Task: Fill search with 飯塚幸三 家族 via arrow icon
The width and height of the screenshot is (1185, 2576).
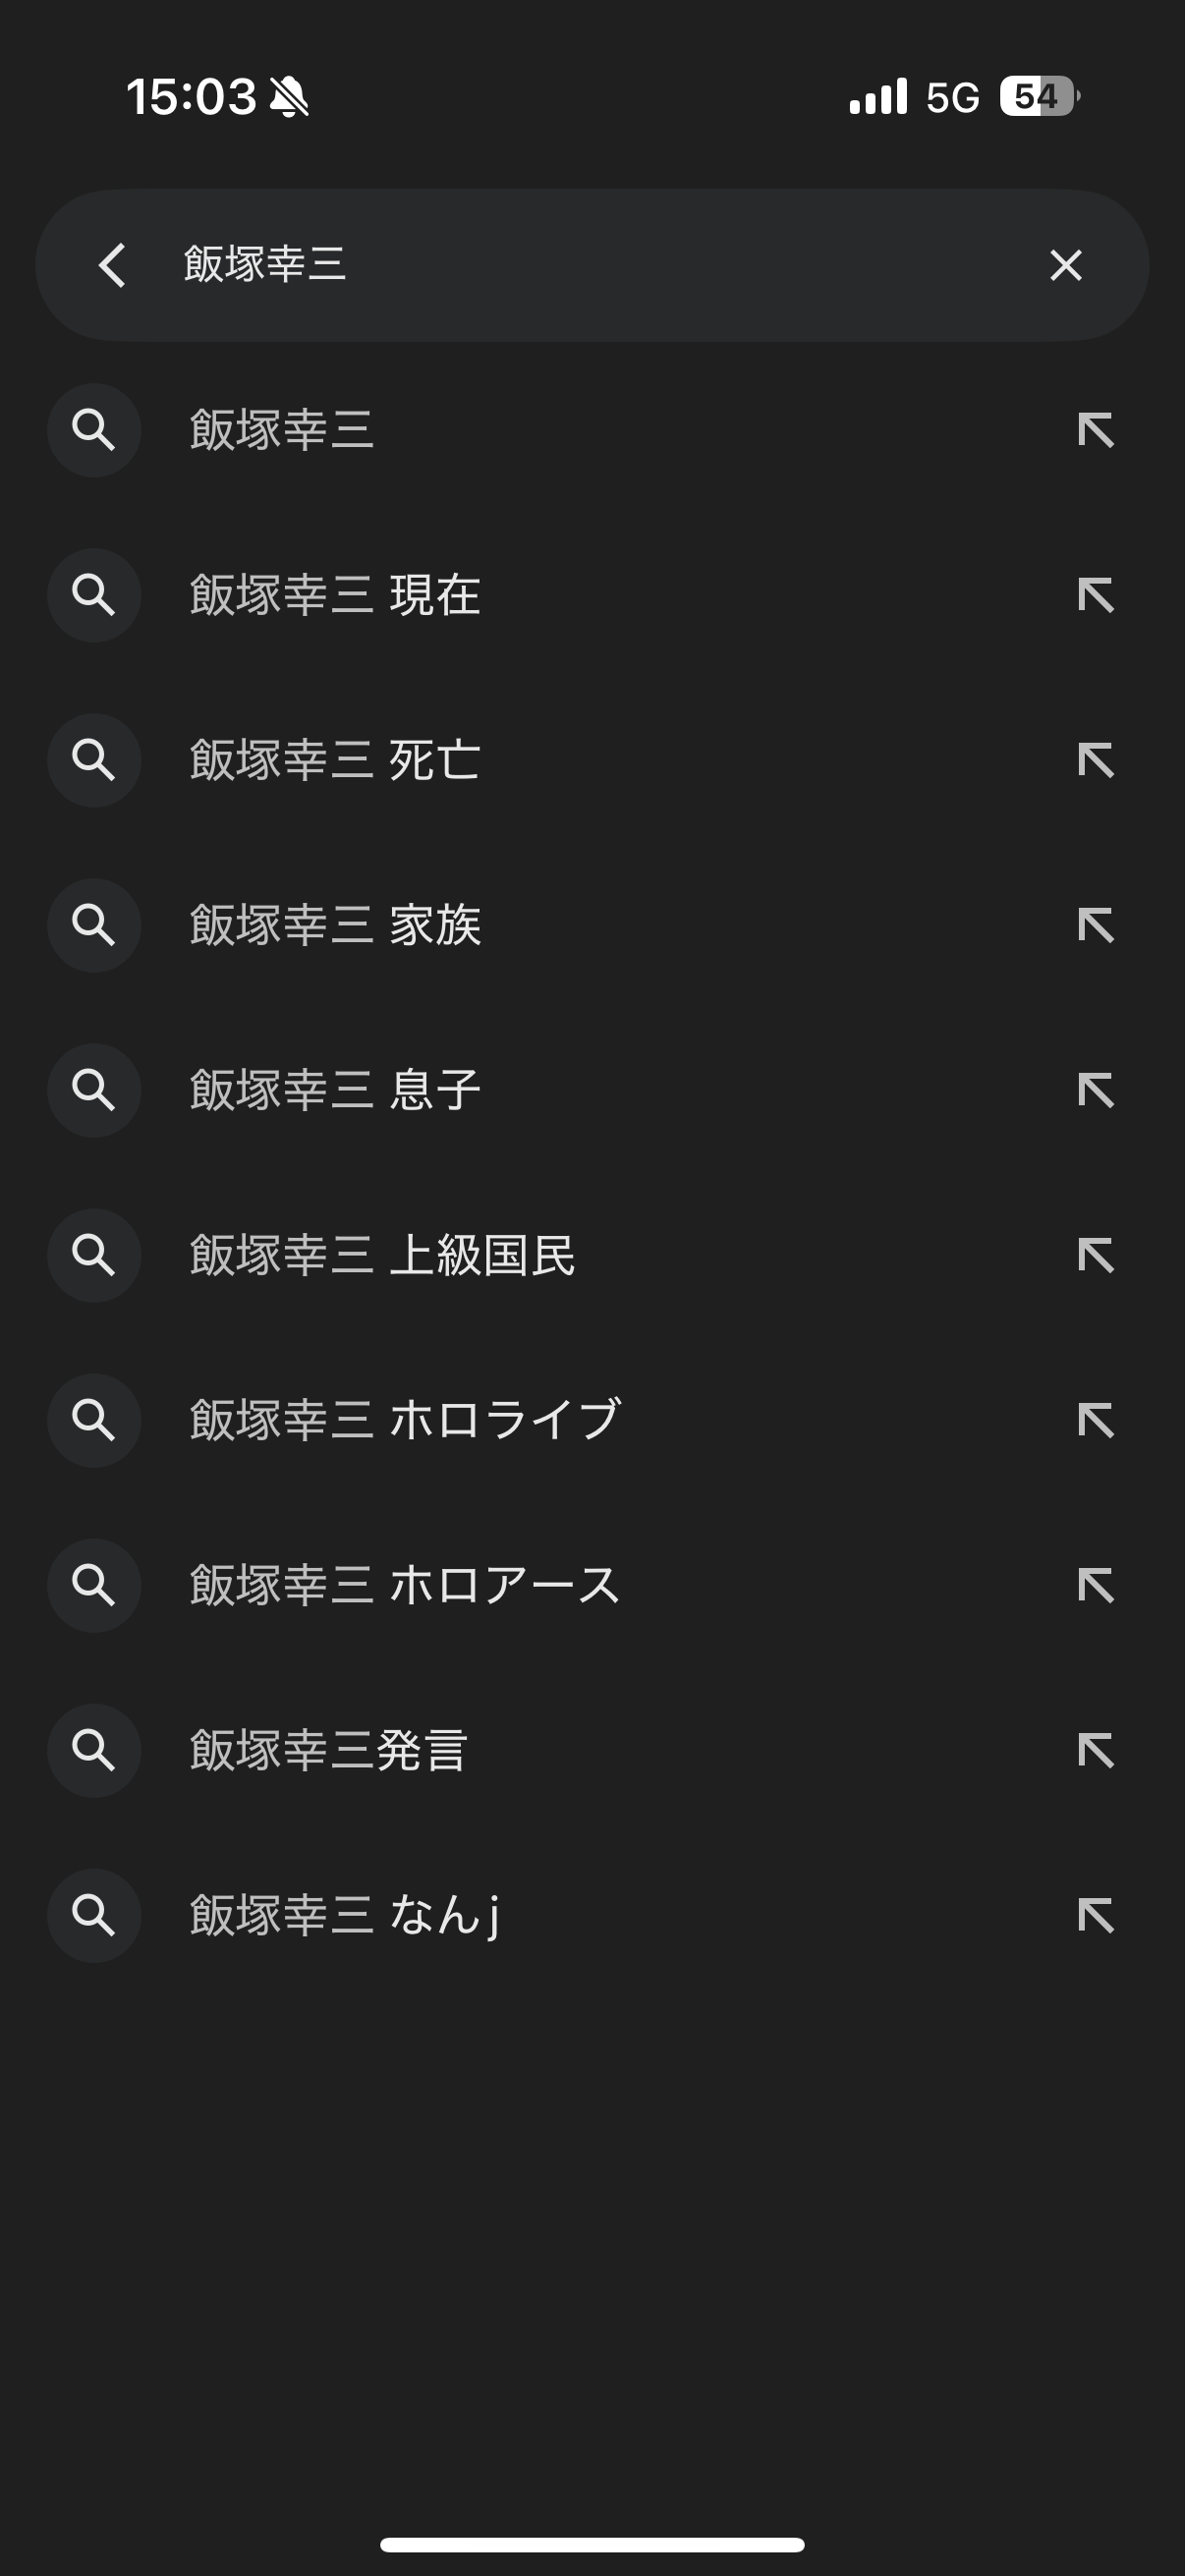Action: [1096, 925]
